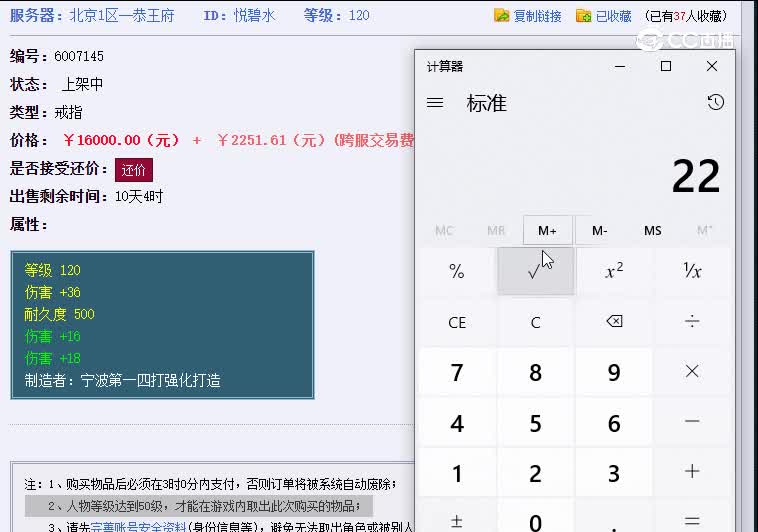Click digit 2 on calculator
Viewport: 758px width, 532px height.
536,473
